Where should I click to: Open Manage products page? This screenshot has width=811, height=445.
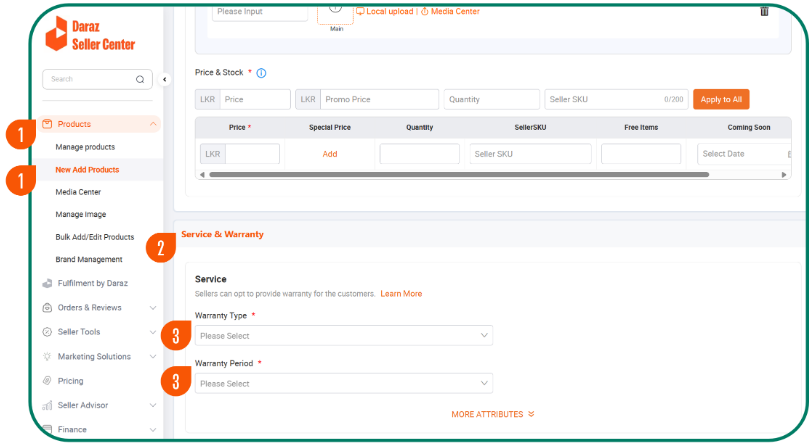click(85, 147)
